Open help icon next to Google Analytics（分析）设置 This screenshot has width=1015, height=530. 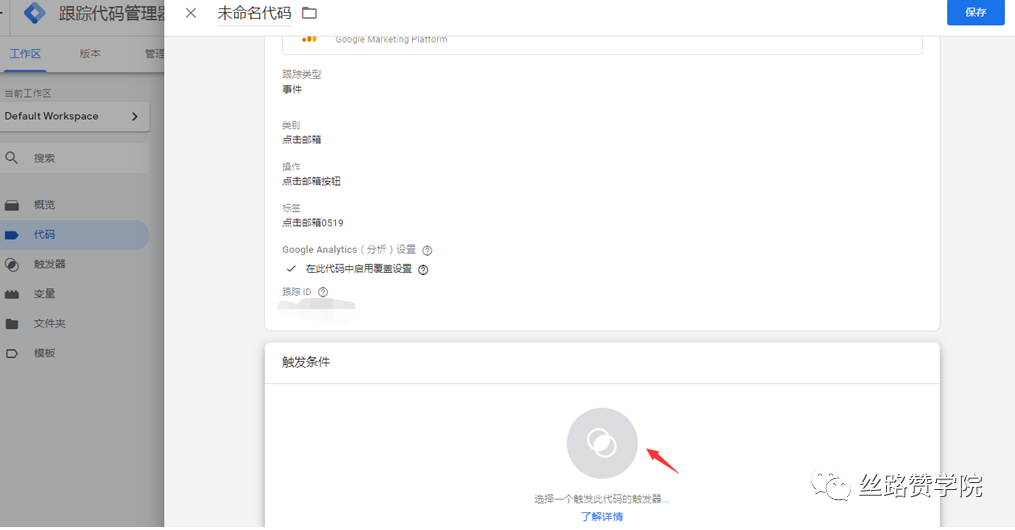click(x=427, y=250)
